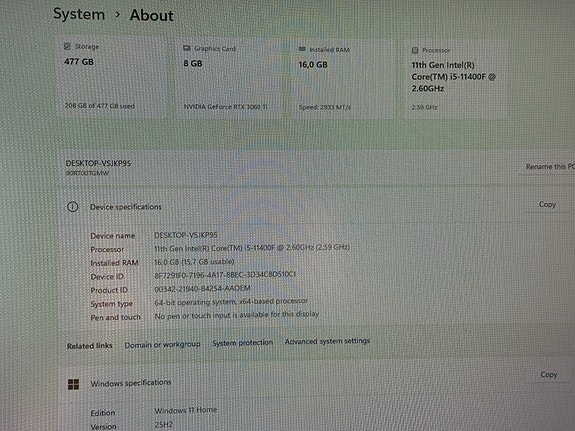
Task: Open Domain or workgroup link
Action: tap(162, 345)
